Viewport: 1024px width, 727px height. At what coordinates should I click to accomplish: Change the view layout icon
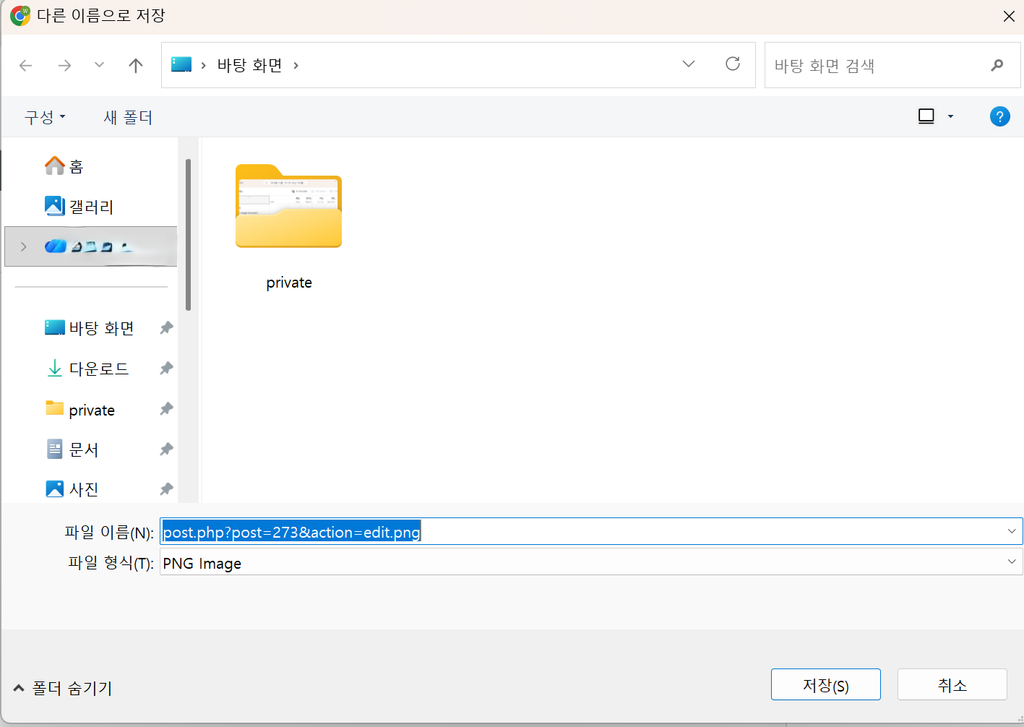click(x=926, y=116)
